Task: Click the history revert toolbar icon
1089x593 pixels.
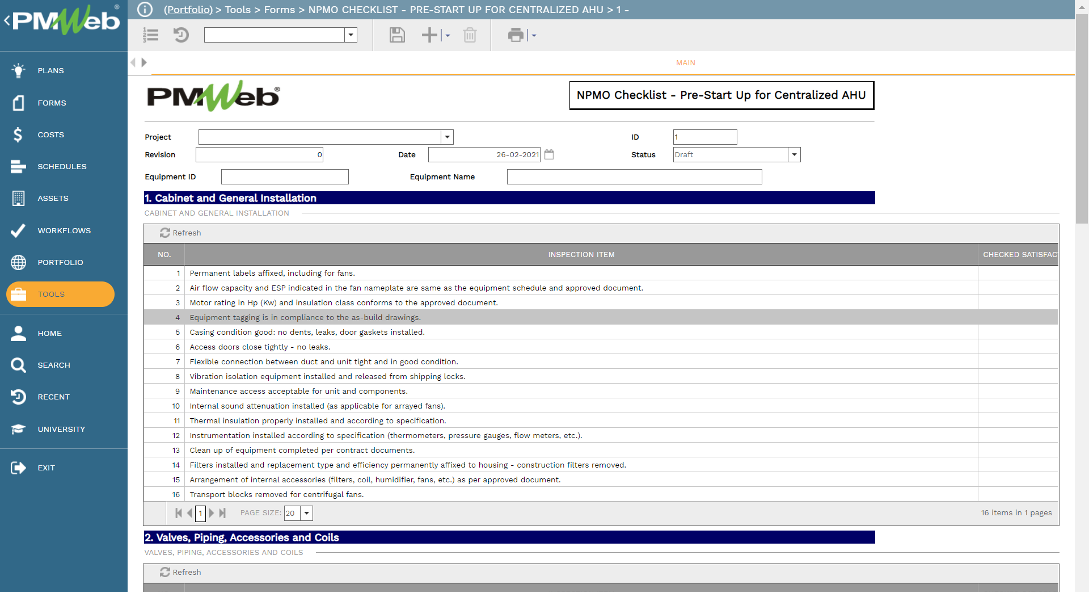Action: click(181, 35)
